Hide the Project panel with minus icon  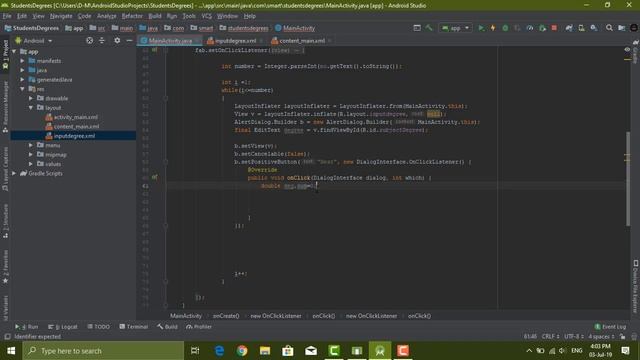point(129,40)
